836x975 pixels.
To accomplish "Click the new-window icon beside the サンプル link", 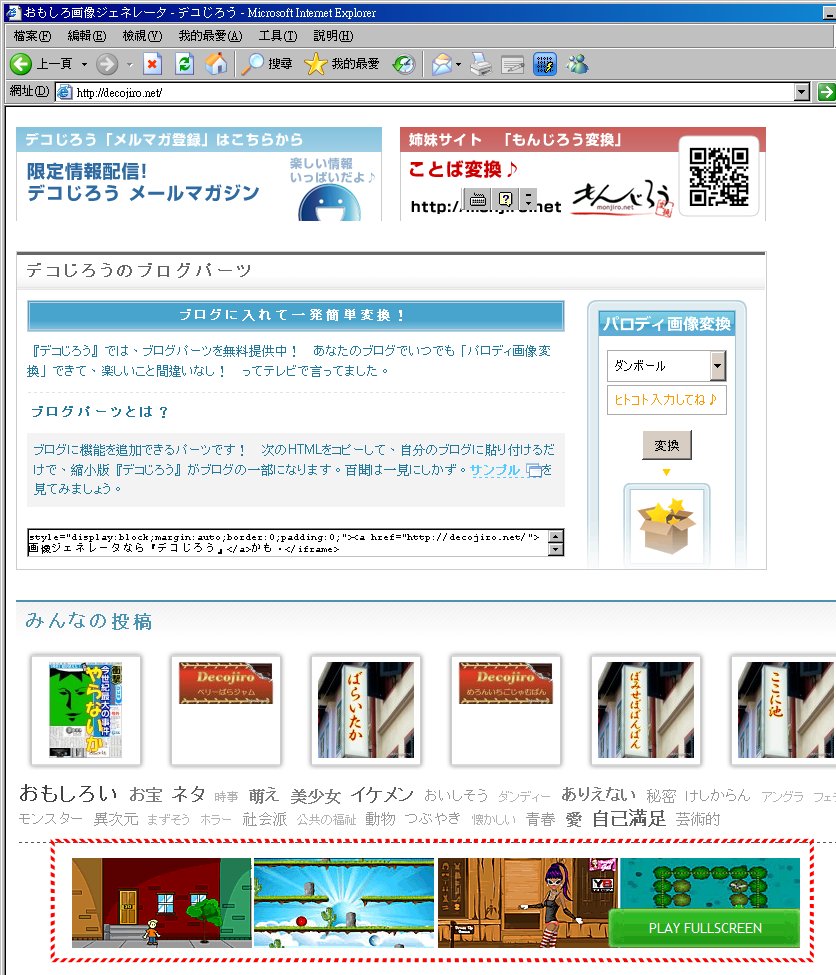I will (534, 470).
